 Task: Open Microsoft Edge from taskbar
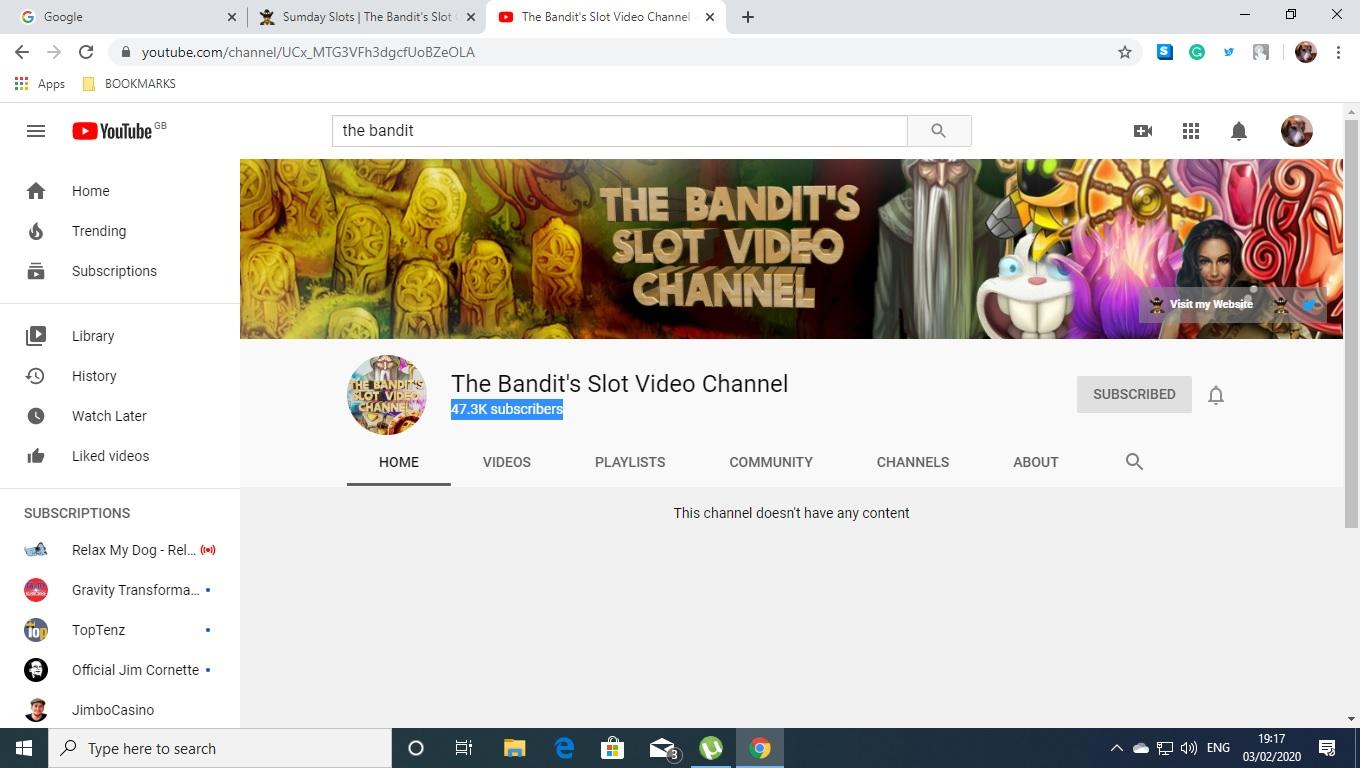(x=564, y=748)
